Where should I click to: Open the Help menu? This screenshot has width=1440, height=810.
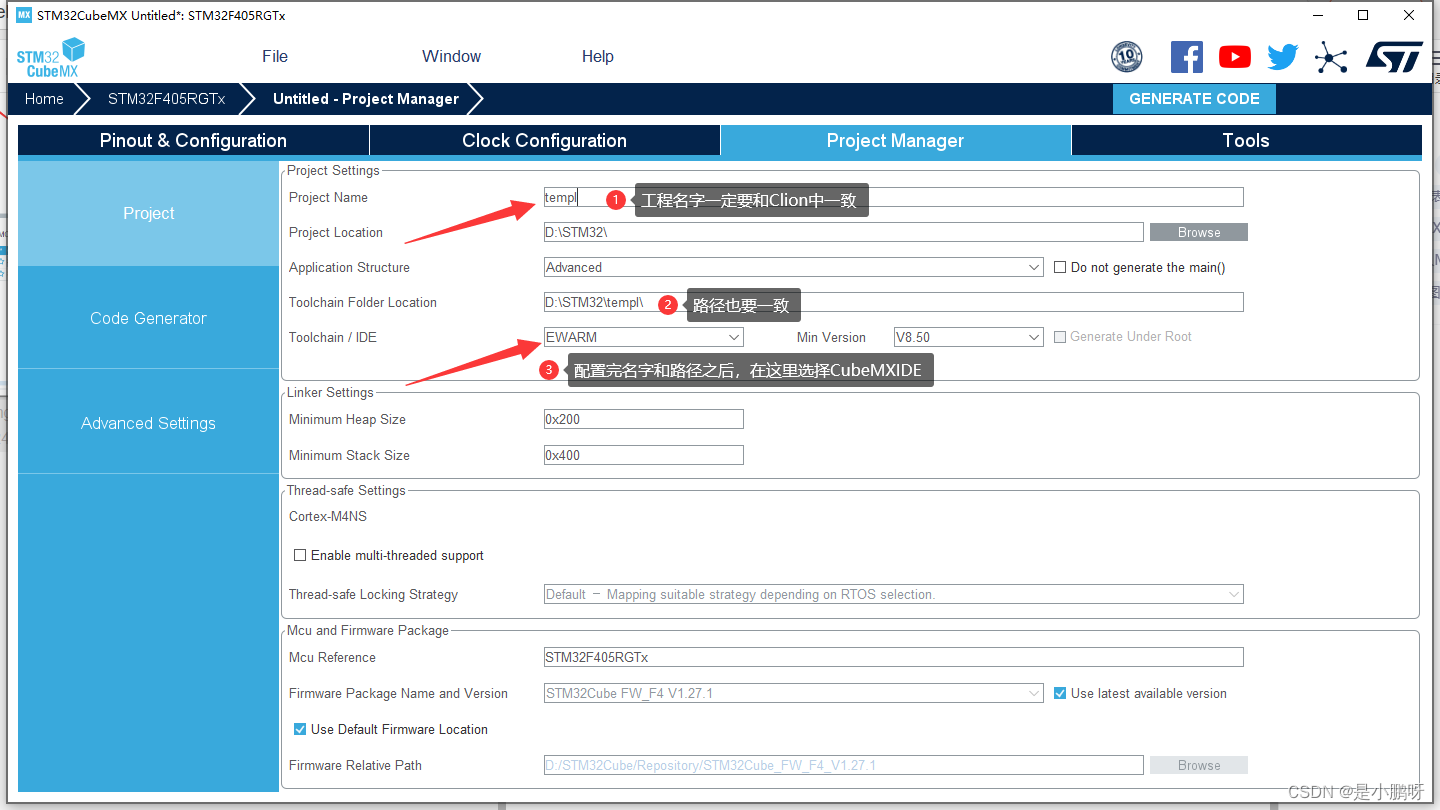[x=598, y=56]
